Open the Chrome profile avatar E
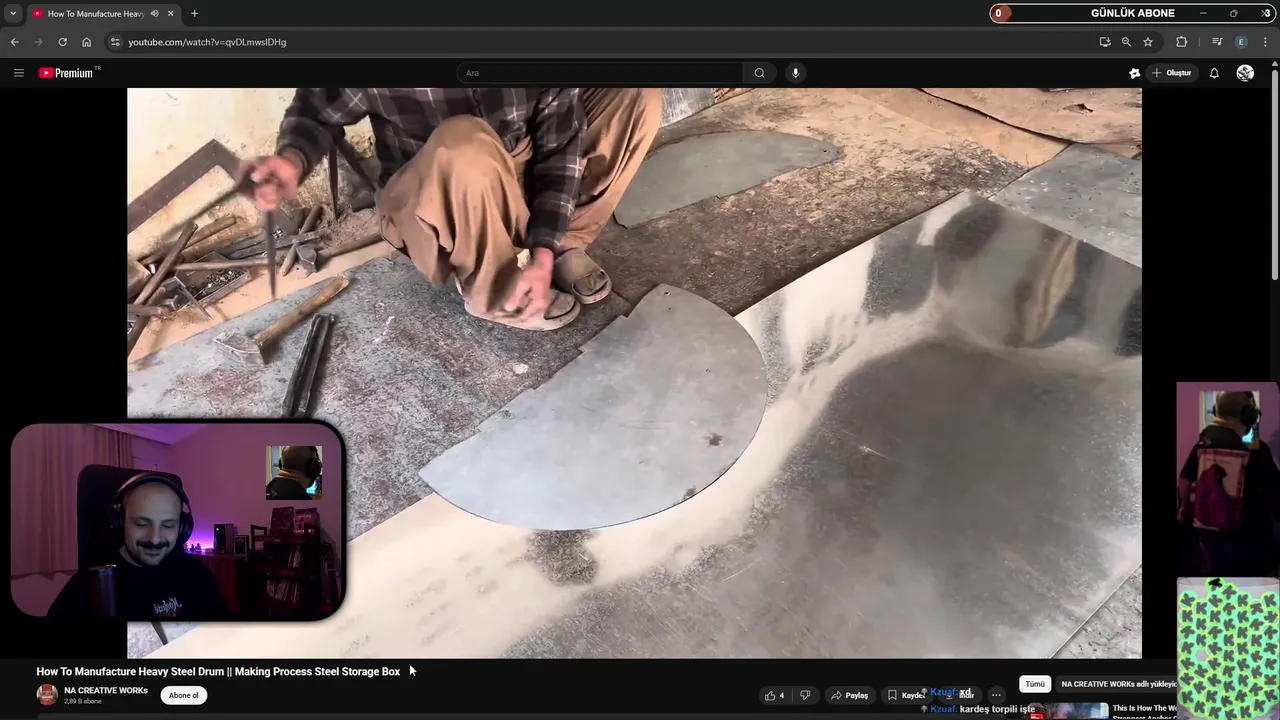 click(x=1241, y=42)
